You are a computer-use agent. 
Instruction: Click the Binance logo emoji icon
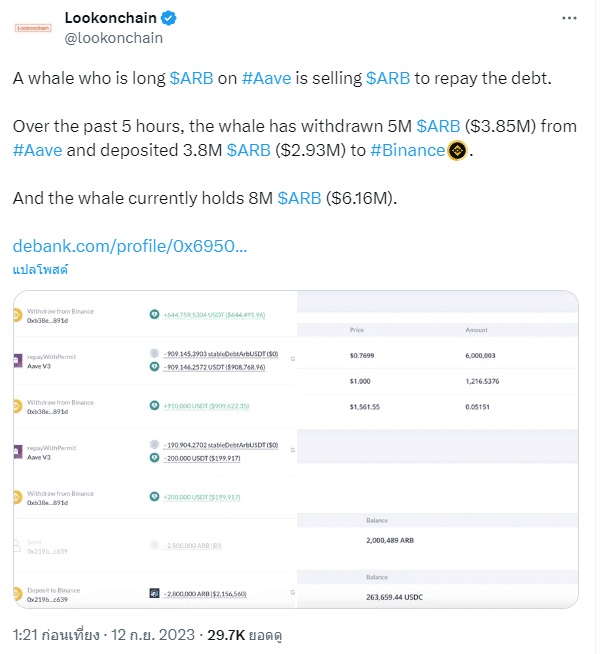pos(458,151)
